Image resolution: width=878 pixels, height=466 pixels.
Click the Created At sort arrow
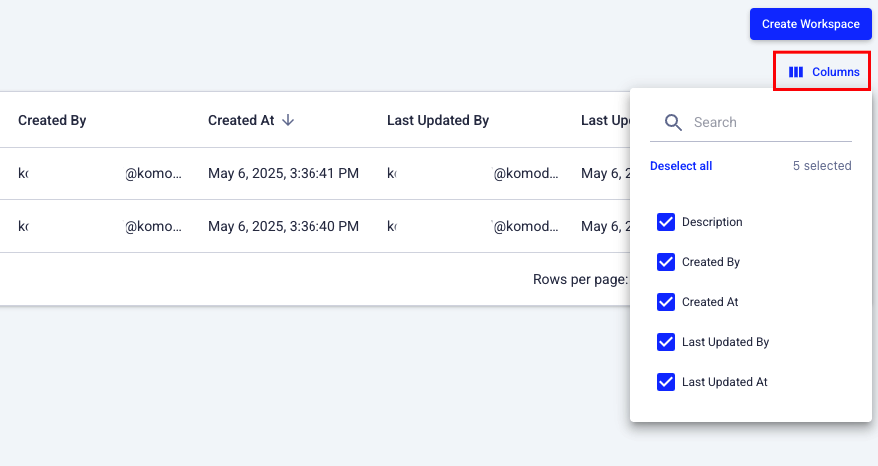288,120
